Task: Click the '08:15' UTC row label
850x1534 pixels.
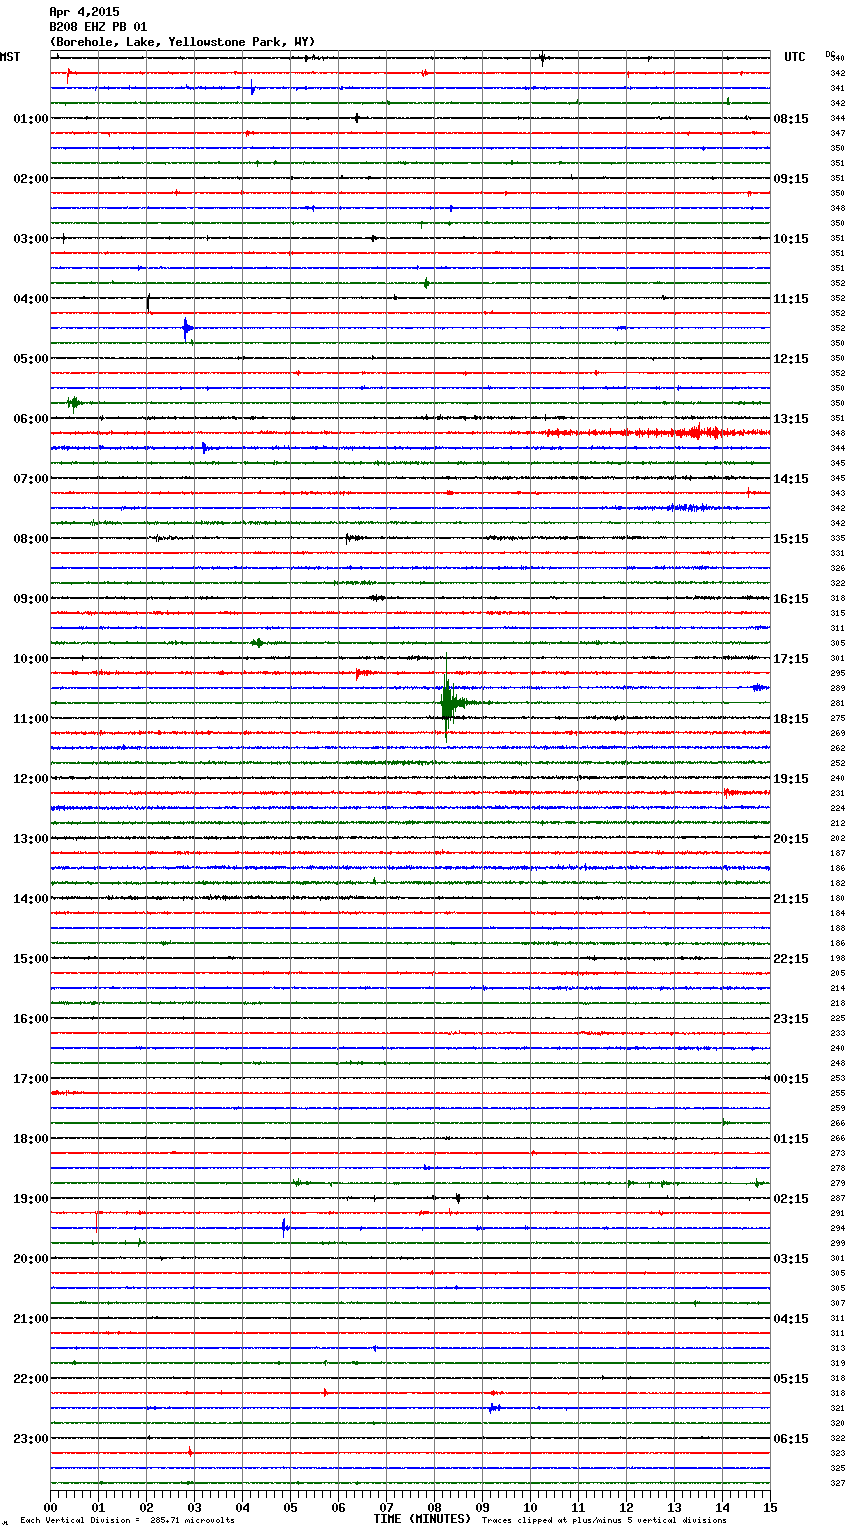Action: [791, 119]
